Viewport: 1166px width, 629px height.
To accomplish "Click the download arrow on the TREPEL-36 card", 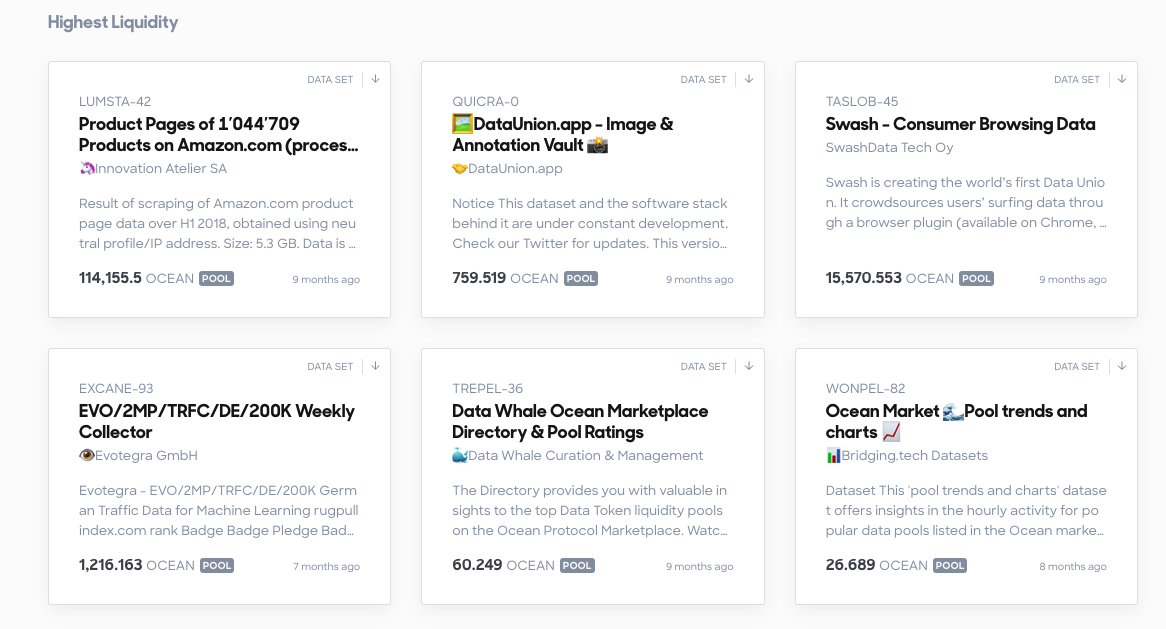I will point(748,366).
